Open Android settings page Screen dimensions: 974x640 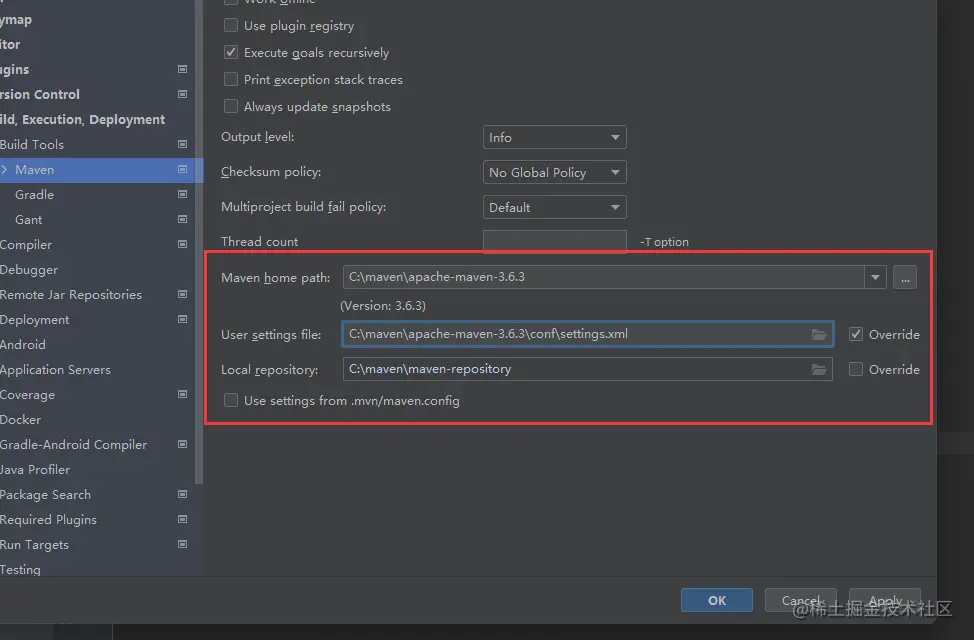pos(23,344)
